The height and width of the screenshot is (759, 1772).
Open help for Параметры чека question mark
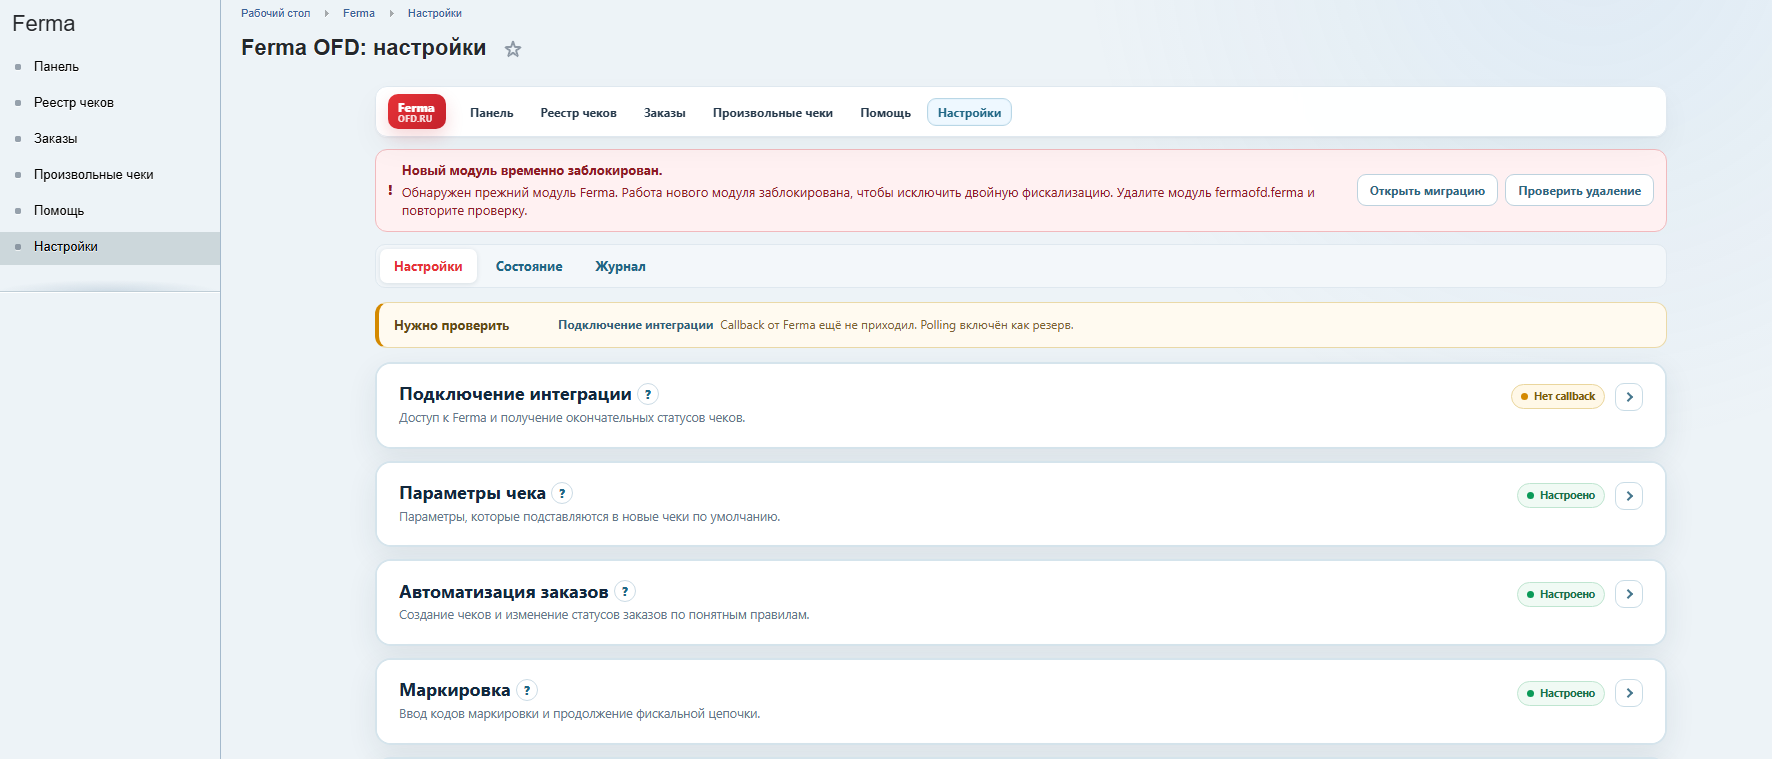[x=562, y=493]
